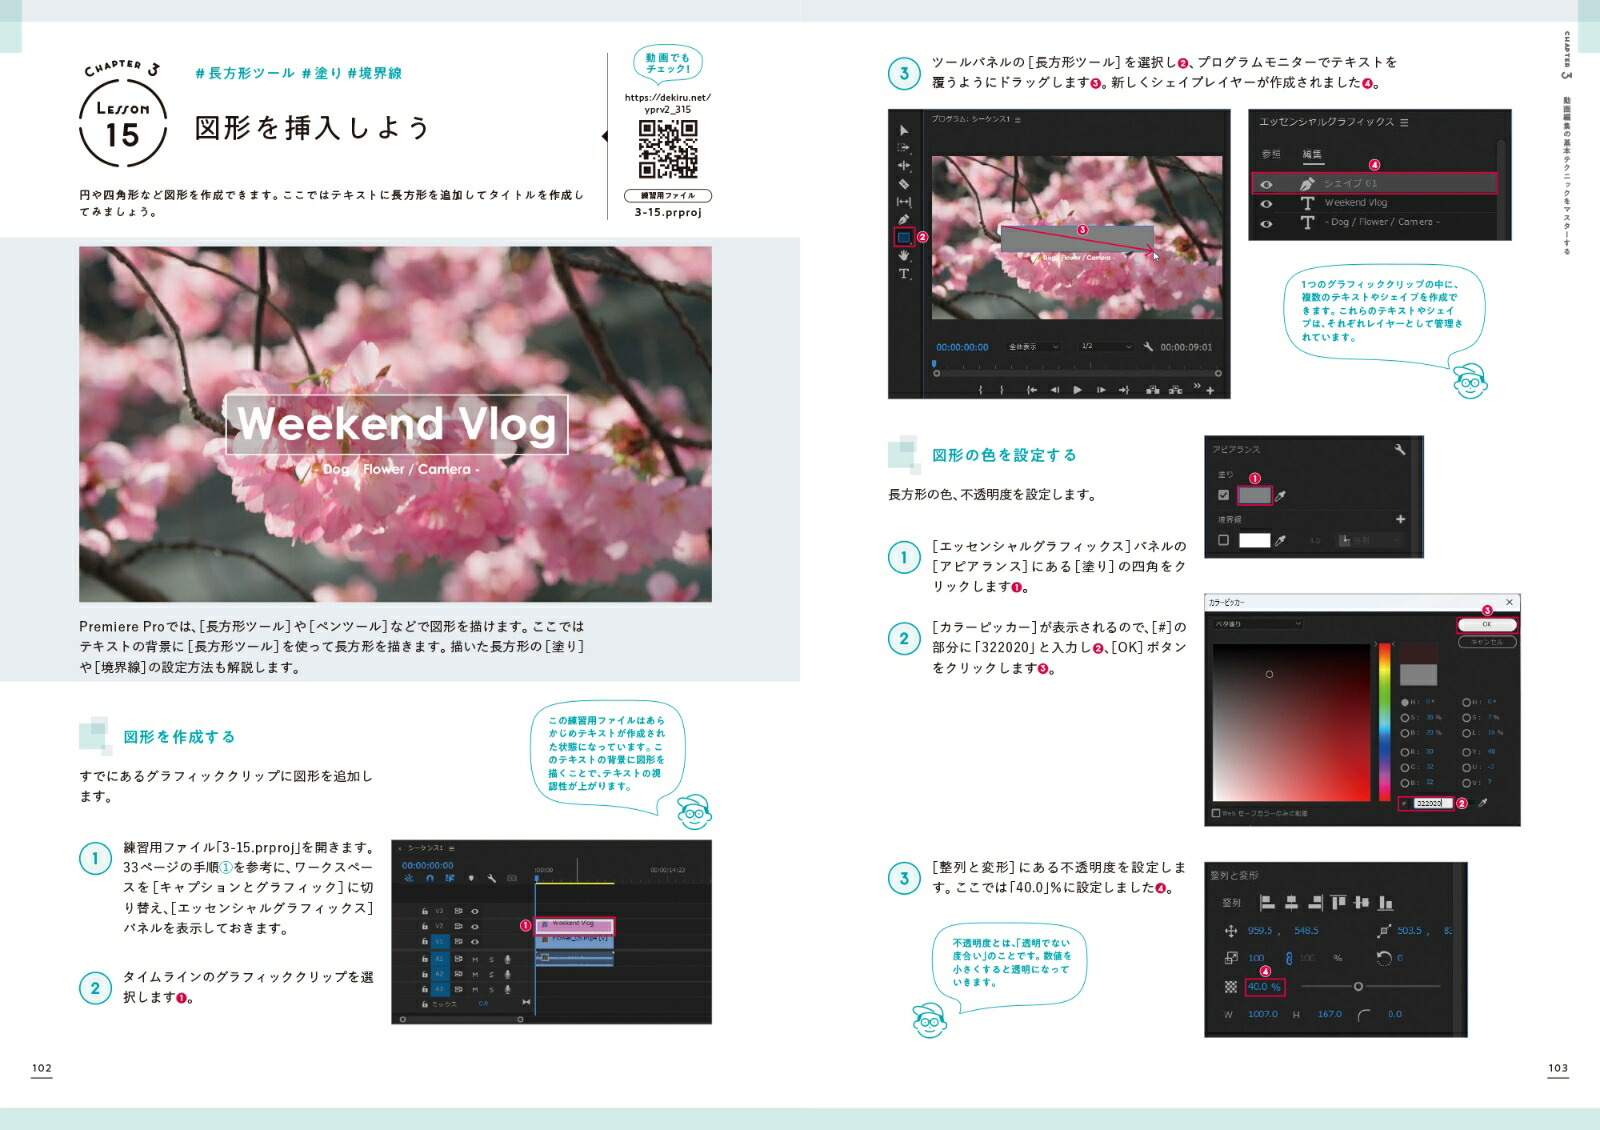
Task: Open Appearance panel wrench settings
Action: 1399,450
